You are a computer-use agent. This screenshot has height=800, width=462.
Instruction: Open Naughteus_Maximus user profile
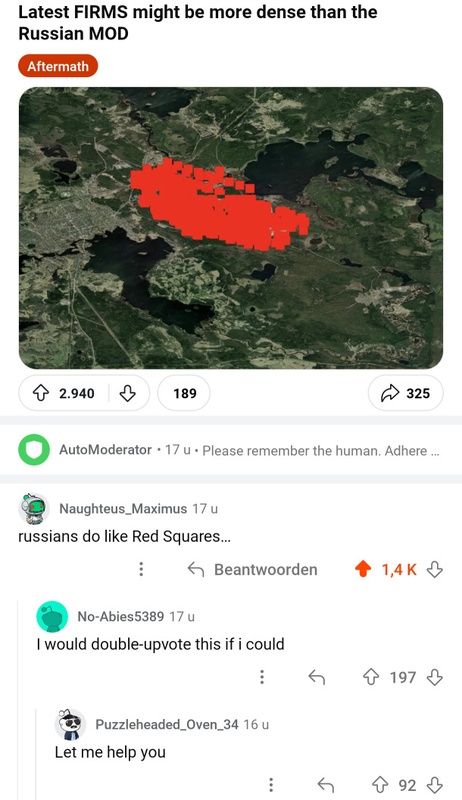click(123, 509)
